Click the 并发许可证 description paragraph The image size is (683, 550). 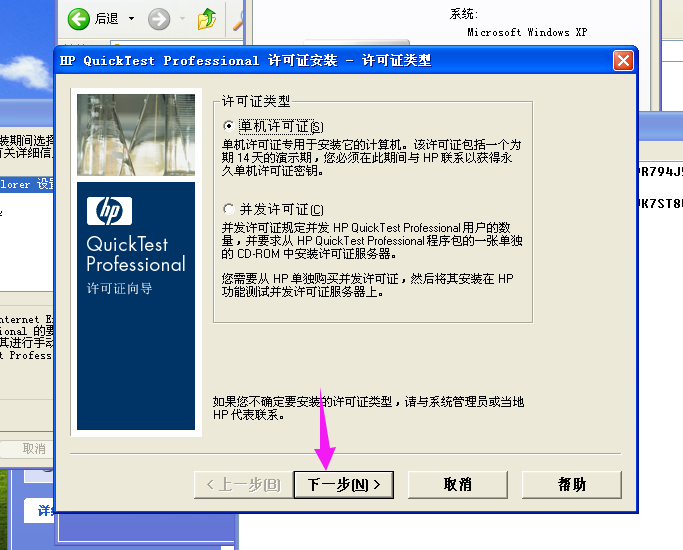pyautogui.click(x=372, y=240)
